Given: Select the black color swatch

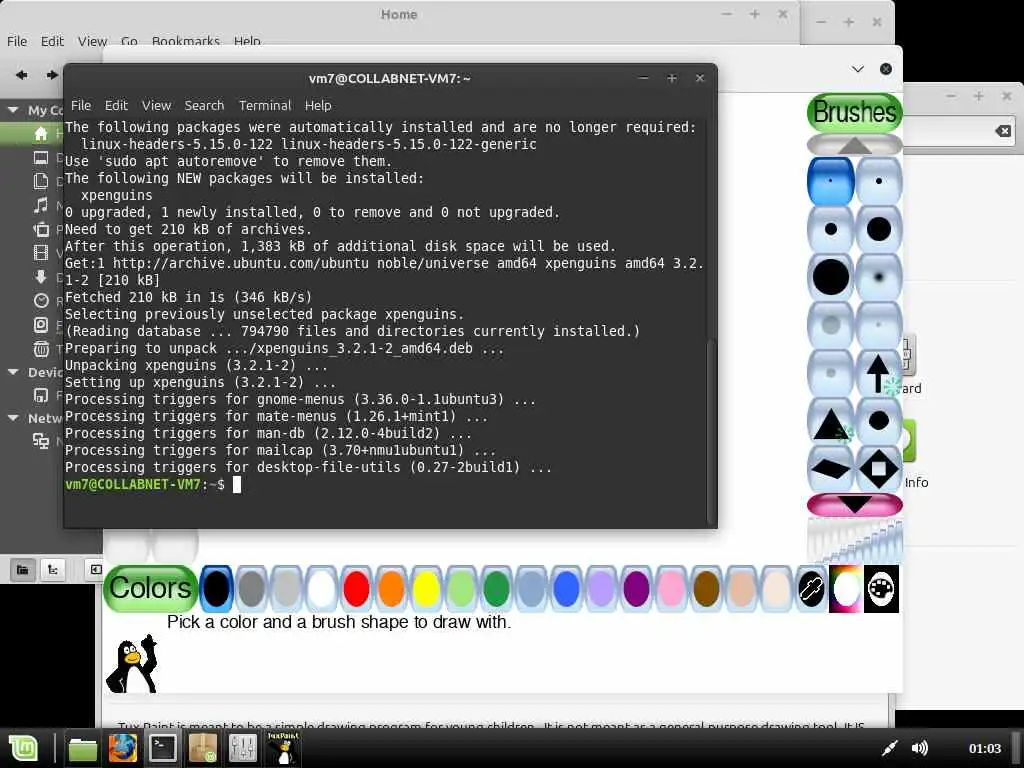Looking at the screenshot, I should click(216, 589).
